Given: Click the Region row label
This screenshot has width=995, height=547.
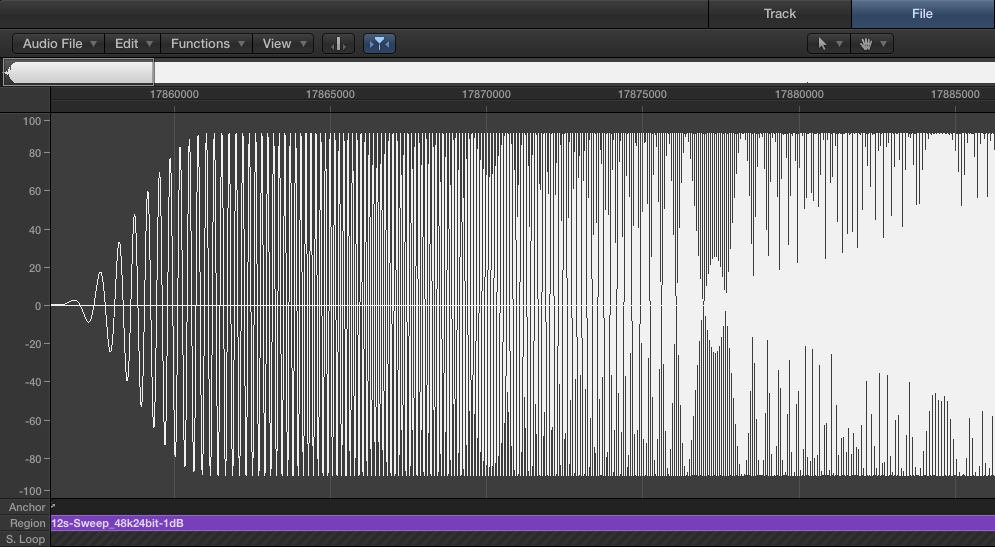Looking at the screenshot, I should 28,524.
